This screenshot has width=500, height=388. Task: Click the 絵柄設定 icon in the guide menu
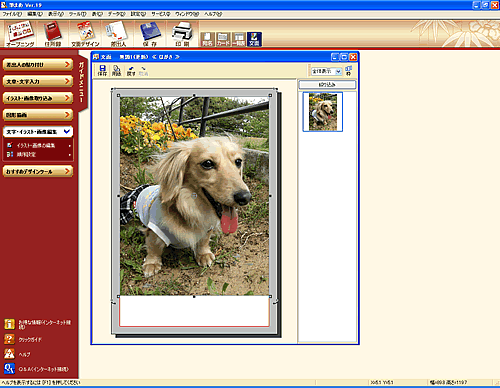point(10,154)
